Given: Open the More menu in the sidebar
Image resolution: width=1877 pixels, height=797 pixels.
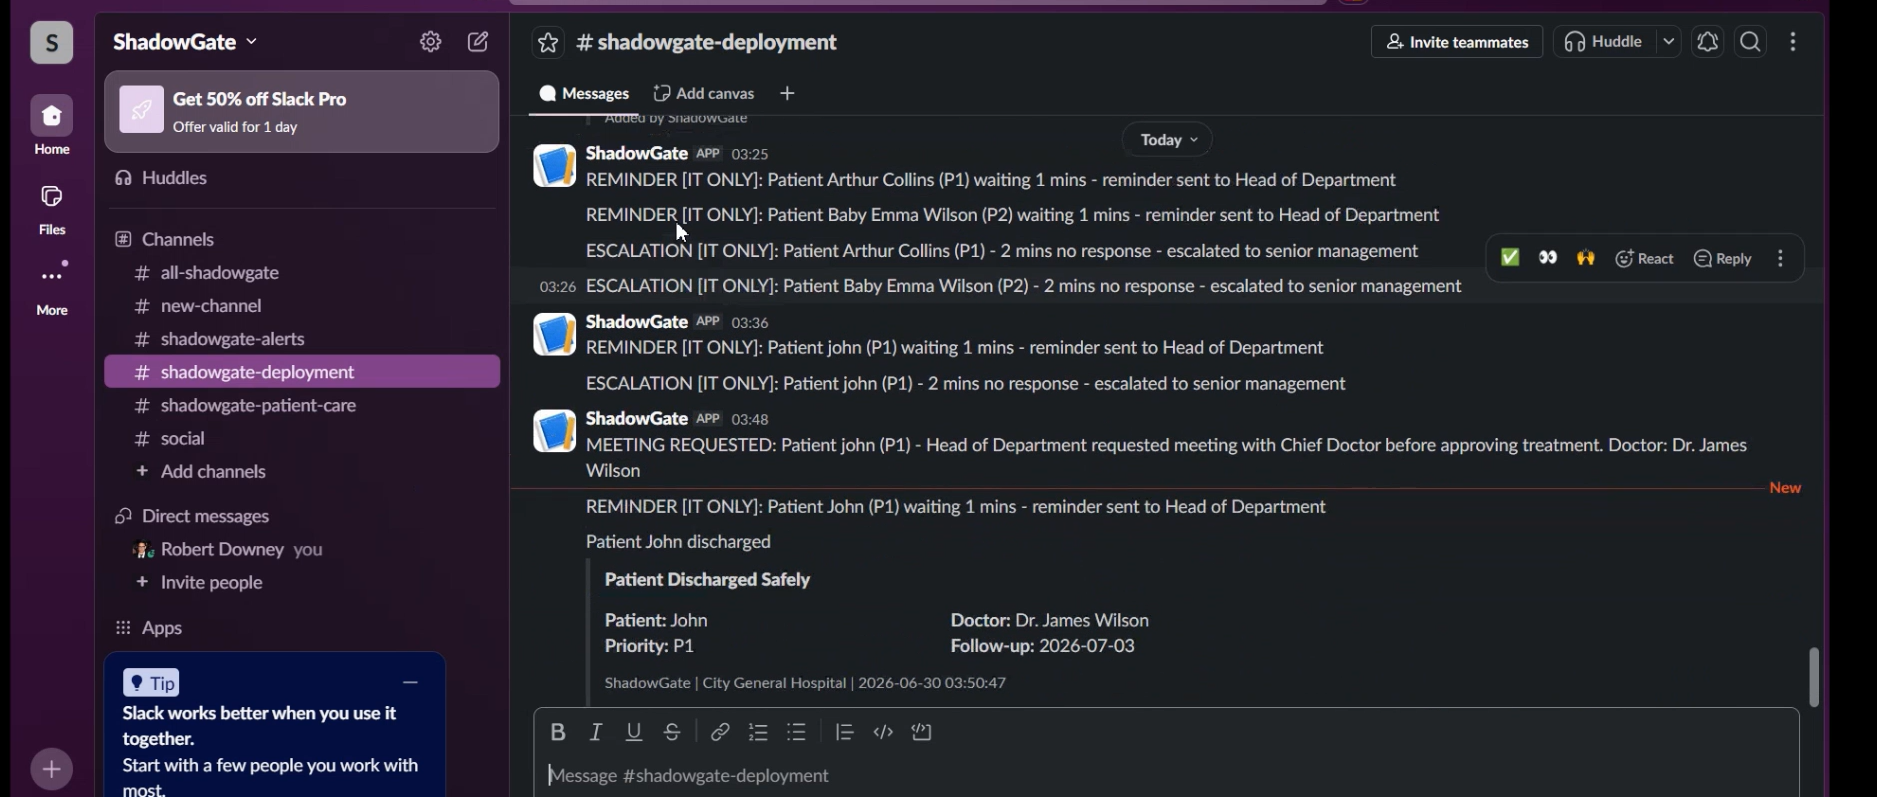Looking at the screenshot, I should click(x=52, y=289).
